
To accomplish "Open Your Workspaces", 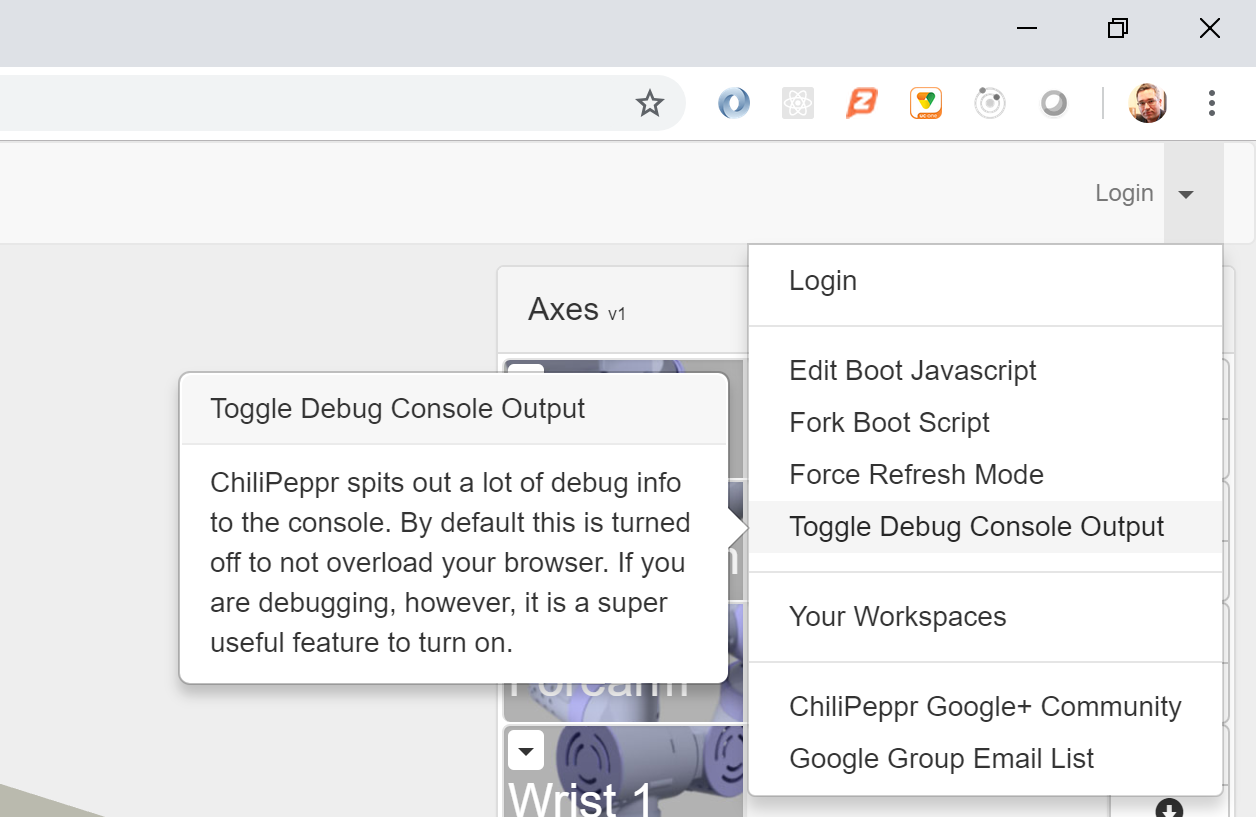I will coord(985,617).
